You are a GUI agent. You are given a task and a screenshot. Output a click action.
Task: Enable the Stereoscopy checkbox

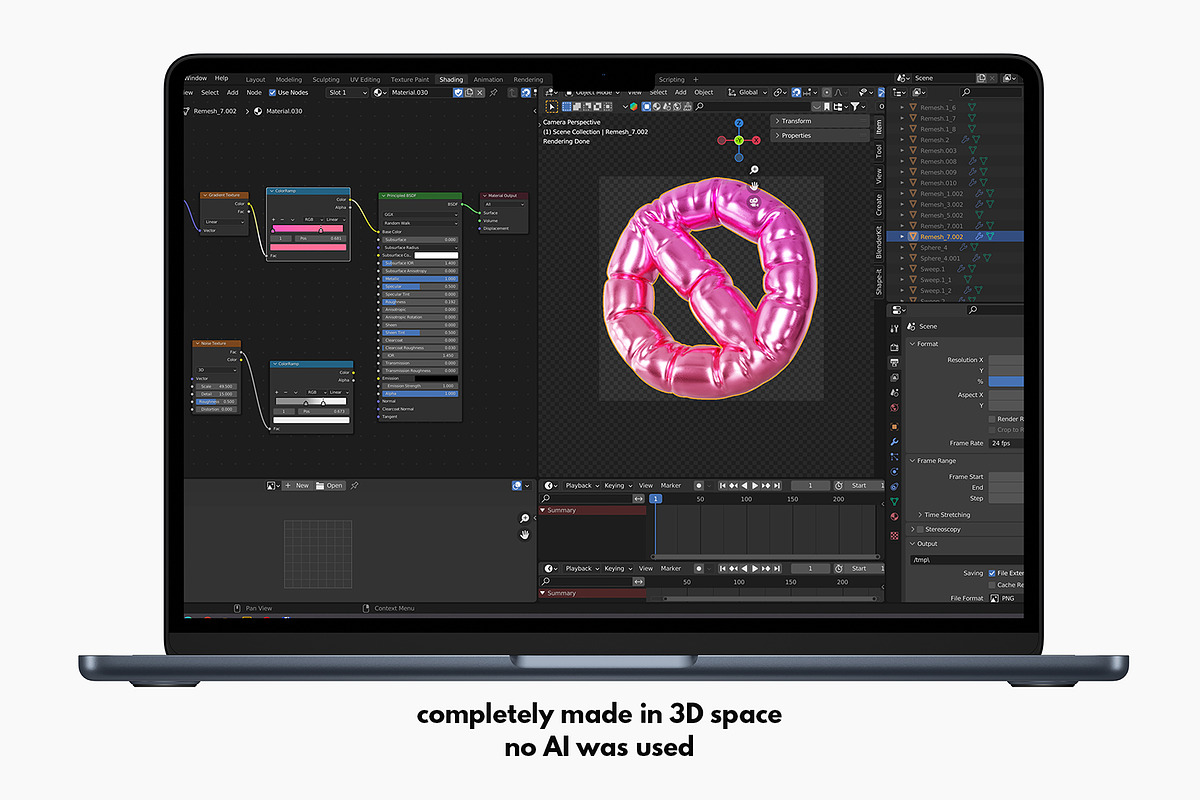pos(920,529)
